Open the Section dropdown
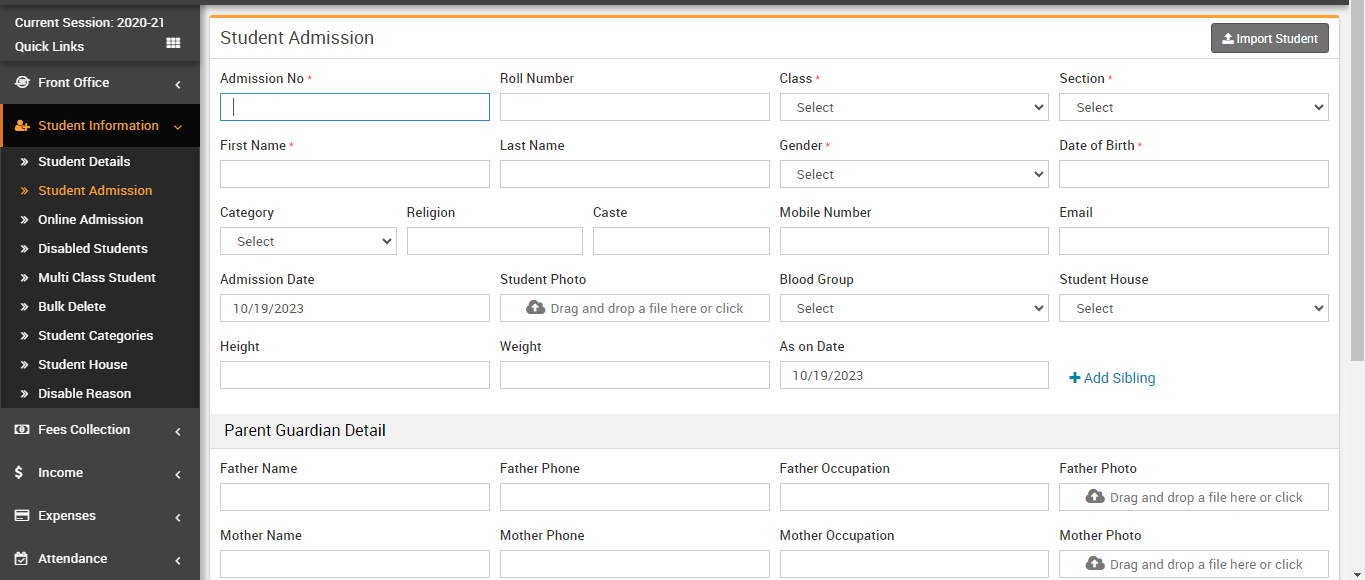This screenshot has width=1365, height=580. (1193, 107)
